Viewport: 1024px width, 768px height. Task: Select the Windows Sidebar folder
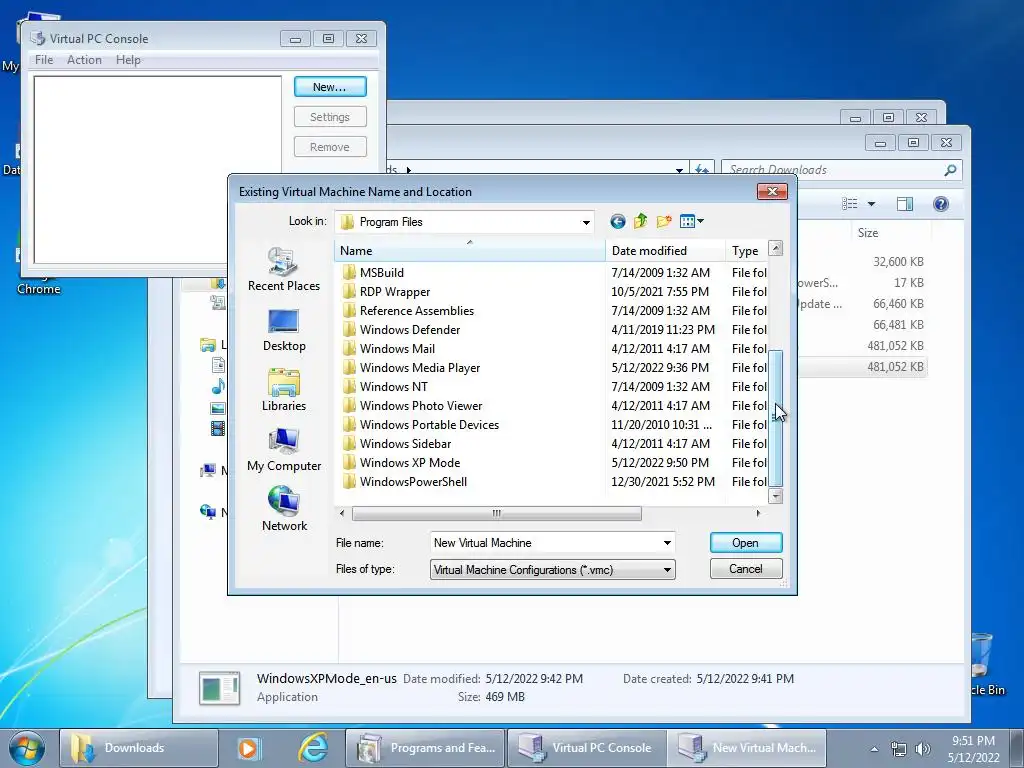pyautogui.click(x=405, y=443)
